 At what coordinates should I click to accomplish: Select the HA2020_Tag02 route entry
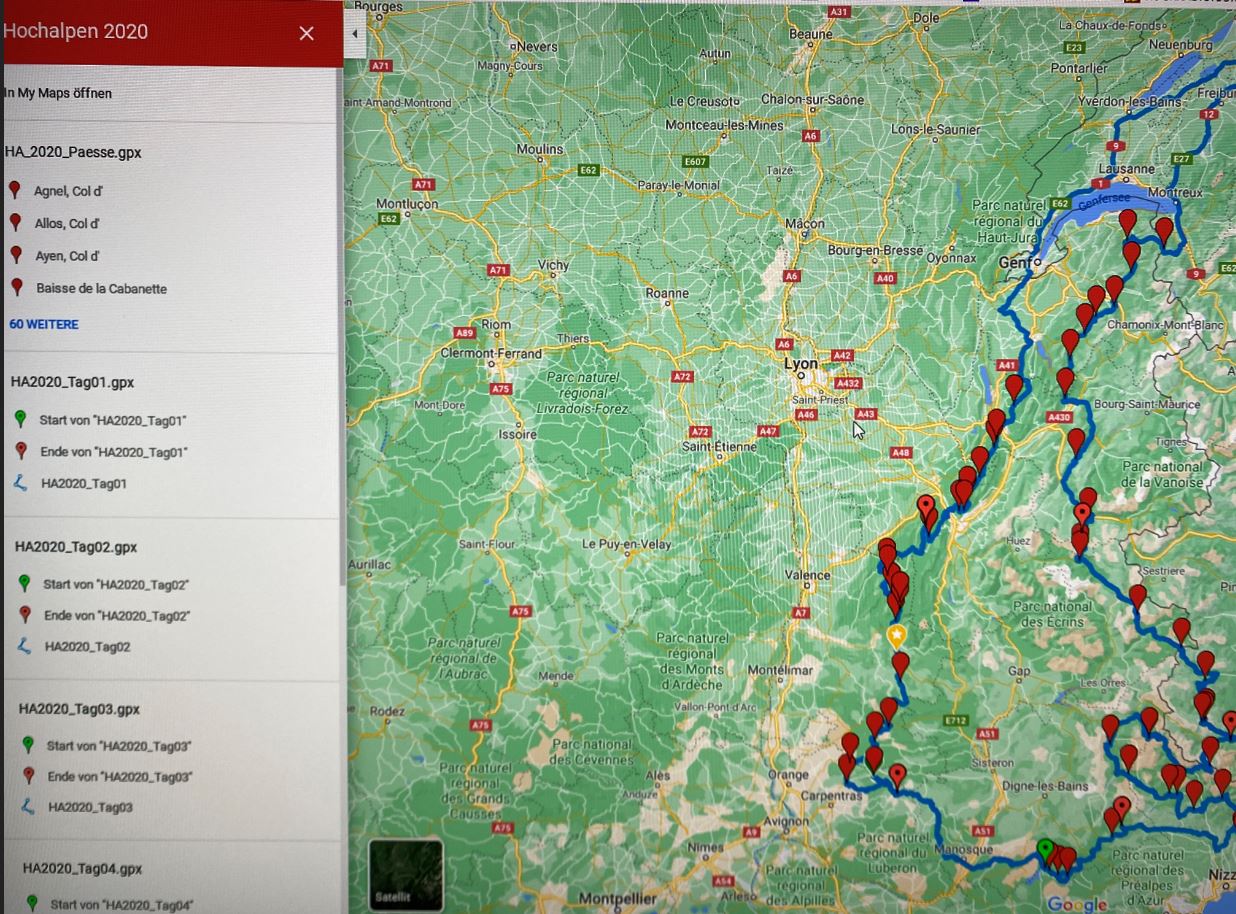[88, 647]
